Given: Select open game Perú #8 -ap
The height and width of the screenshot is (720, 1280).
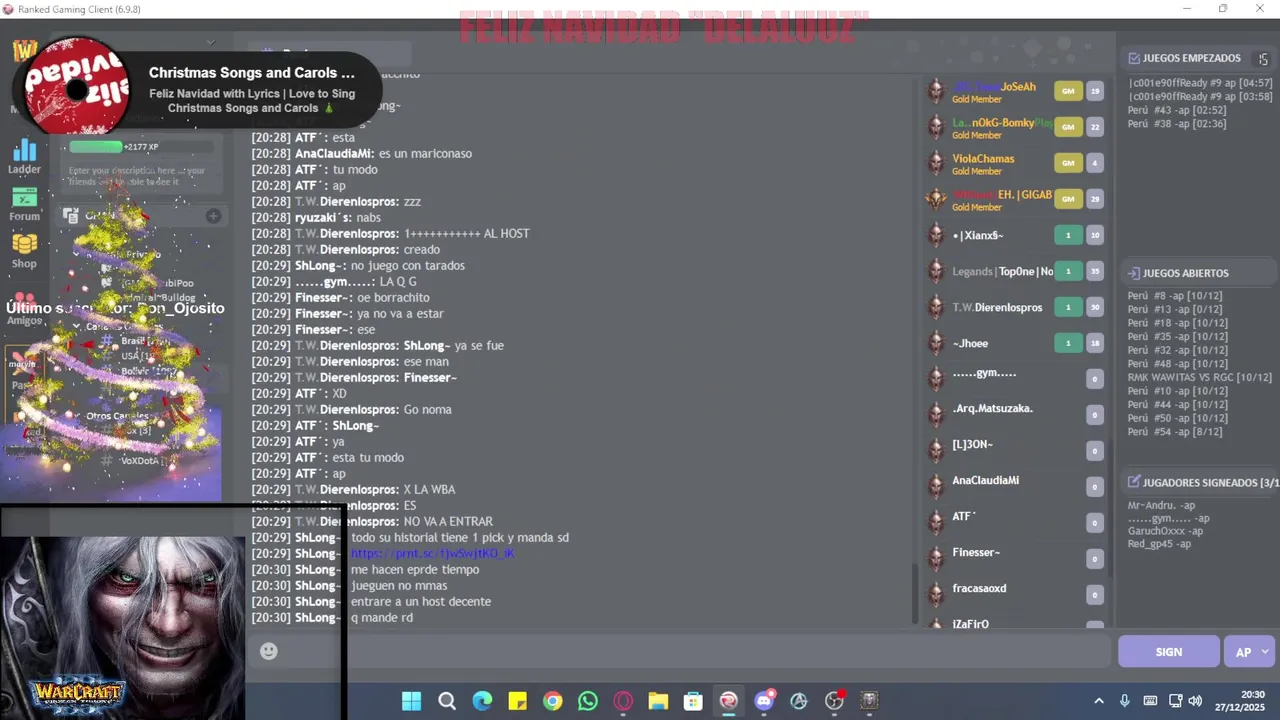Looking at the screenshot, I should click(1175, 296).
